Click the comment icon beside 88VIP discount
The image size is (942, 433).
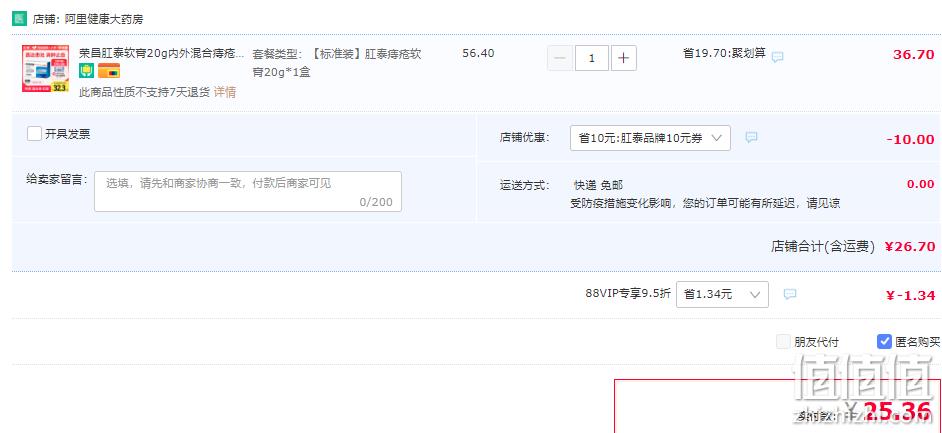791,294
